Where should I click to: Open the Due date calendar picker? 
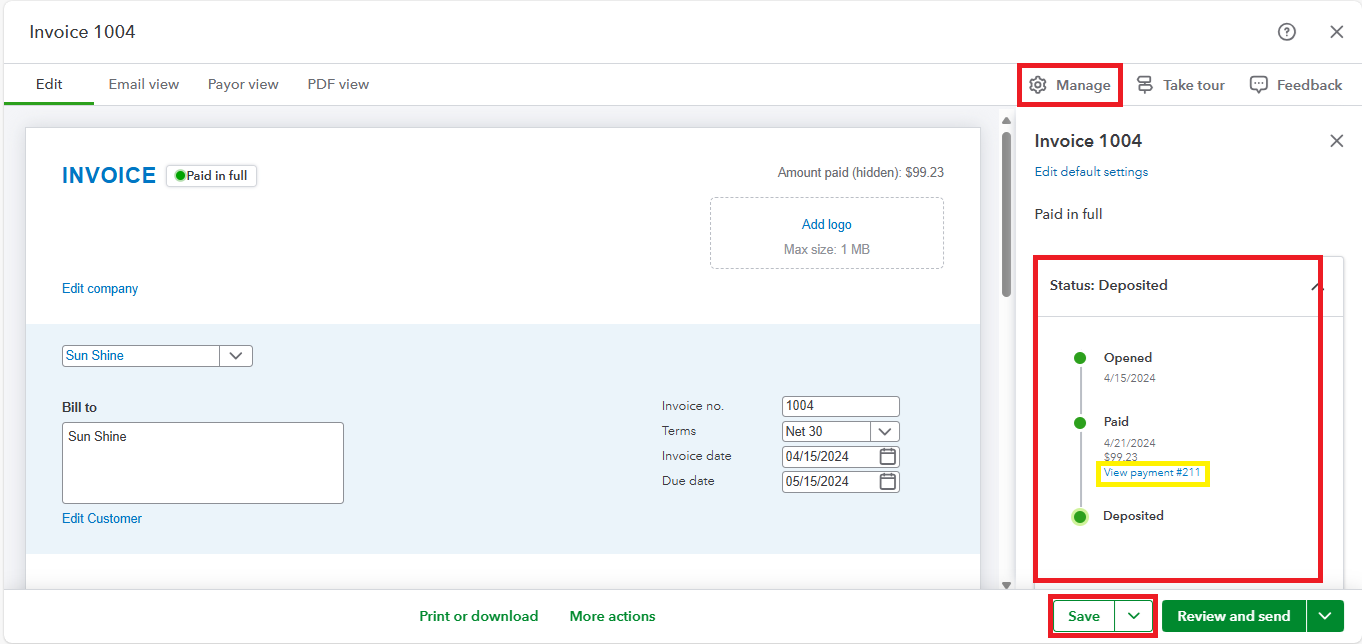coord(887,481)
